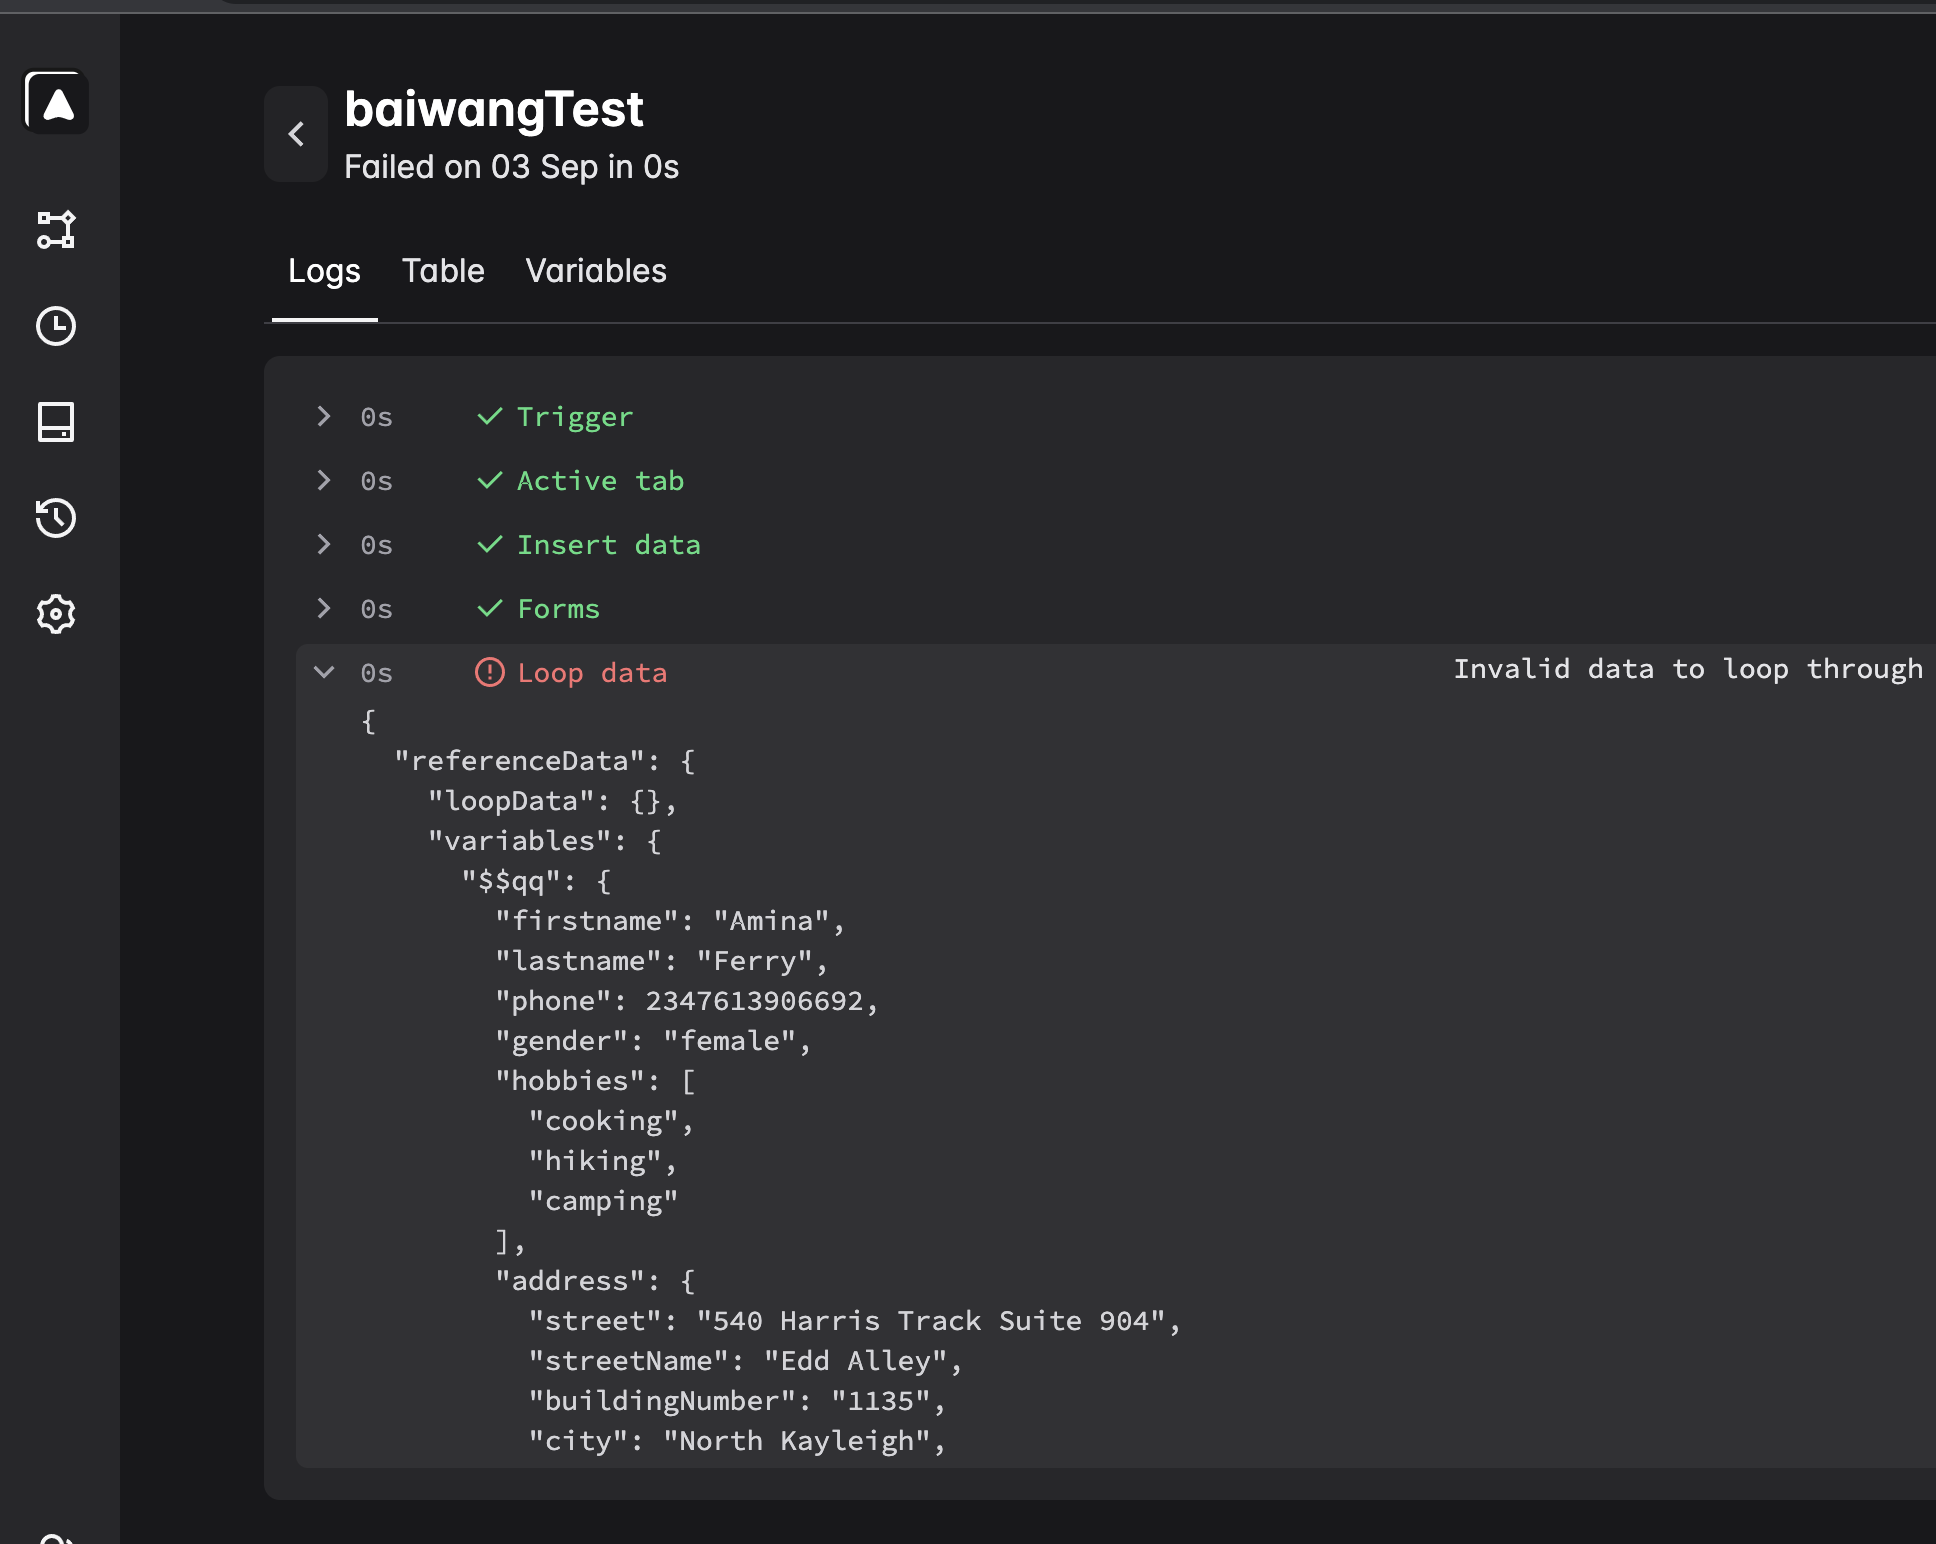Click the back arrow next to baiwangTest
This screenshot has height=1544, width=1936.
coord(296,133)
